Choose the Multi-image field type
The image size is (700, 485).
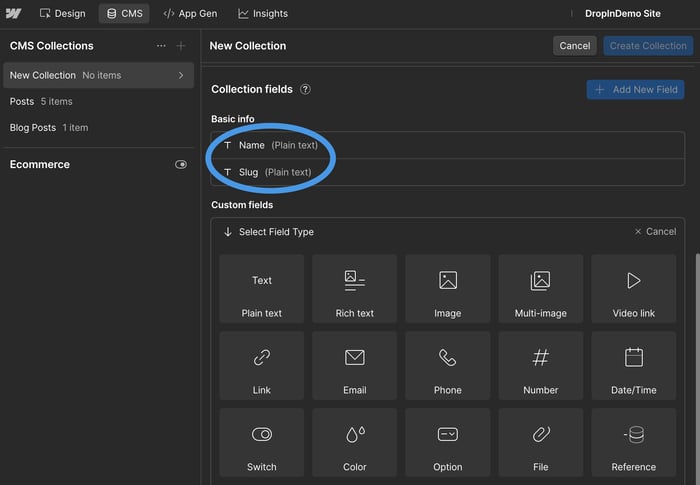[x=541, y=289]
